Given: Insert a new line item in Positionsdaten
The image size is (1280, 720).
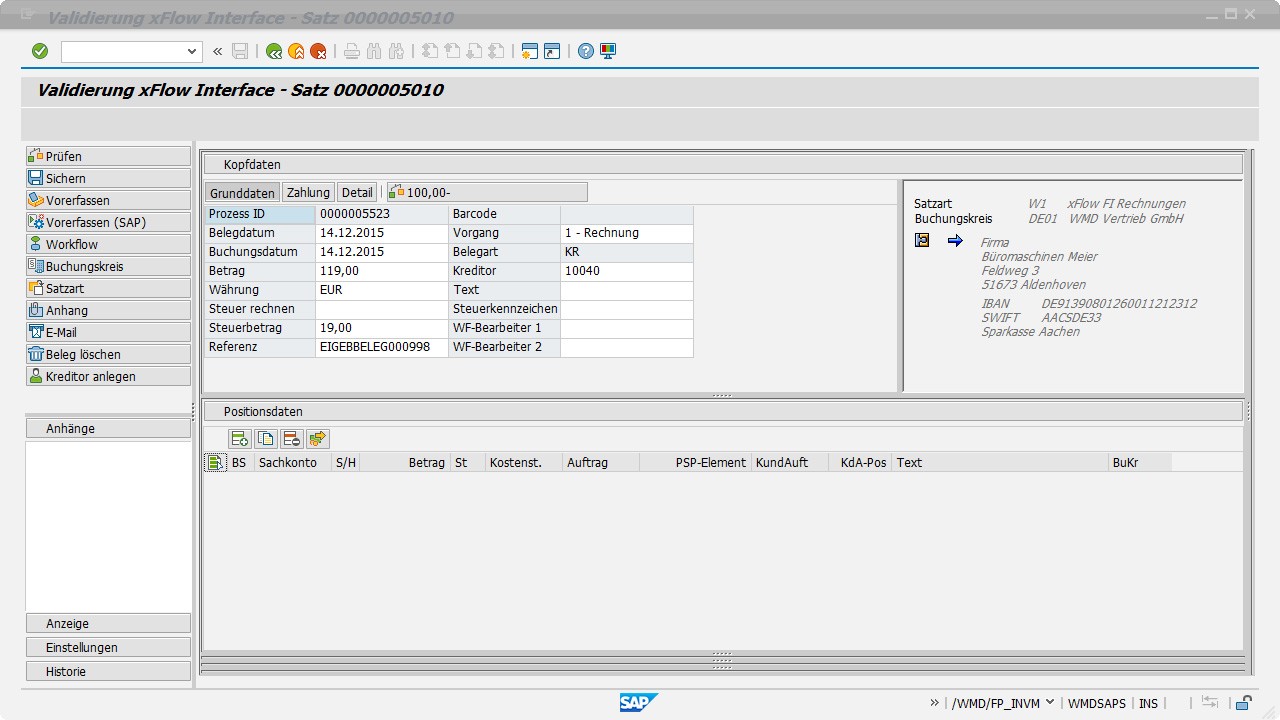Looking at the screenshot, I should click(x=239, y=438).
